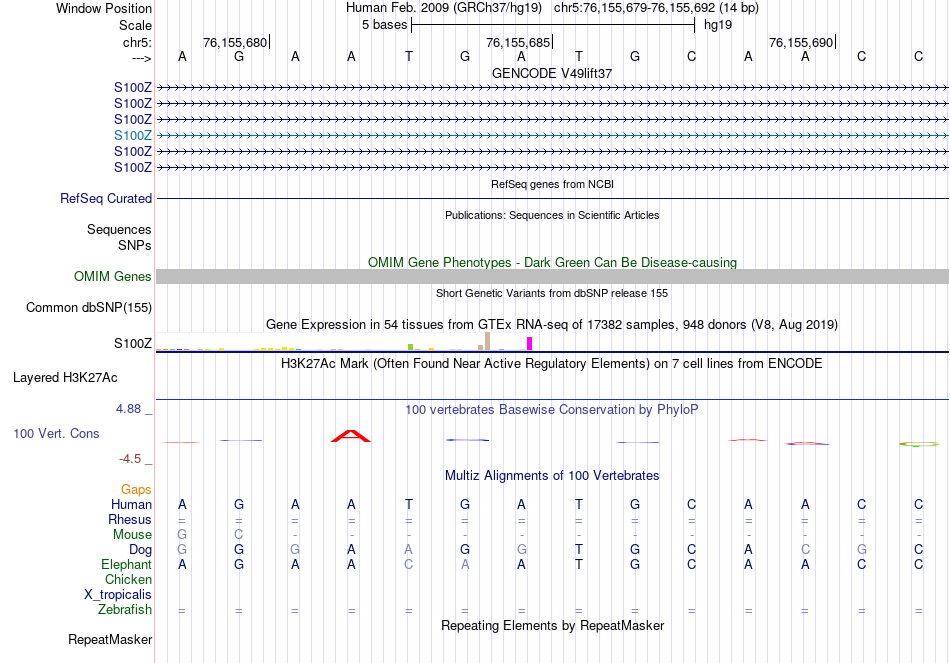
Task: Click the orange 'Gaps' row label
Action: [x=136, y=489]
